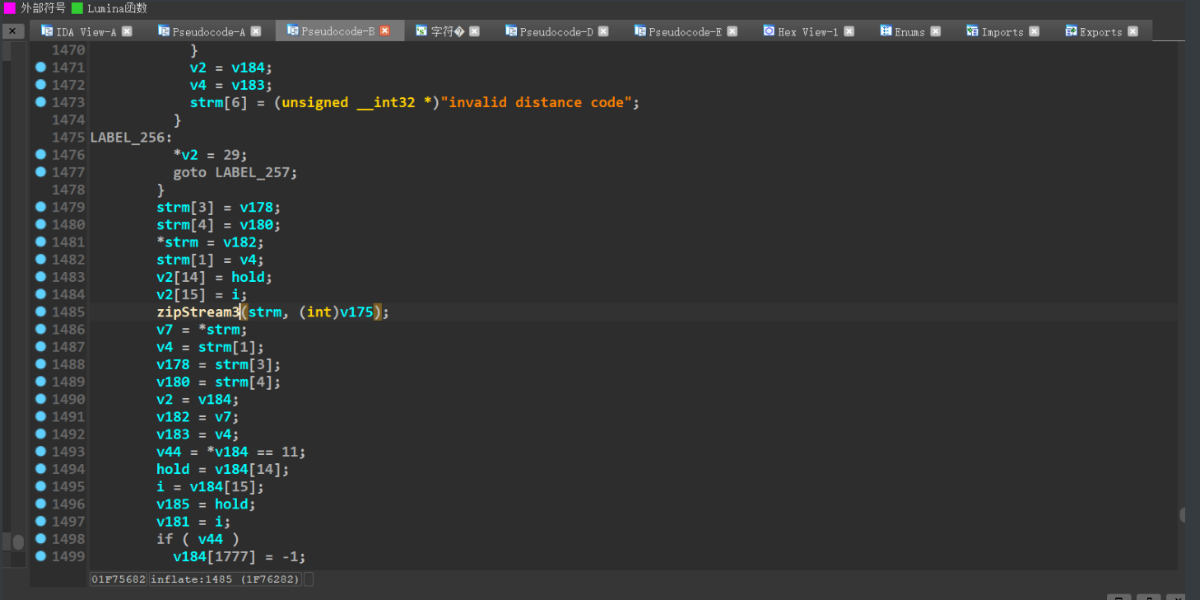Click the Hex View-1 tab icon
This screenshot has height=600, width=1200.
tap(768, 31)
